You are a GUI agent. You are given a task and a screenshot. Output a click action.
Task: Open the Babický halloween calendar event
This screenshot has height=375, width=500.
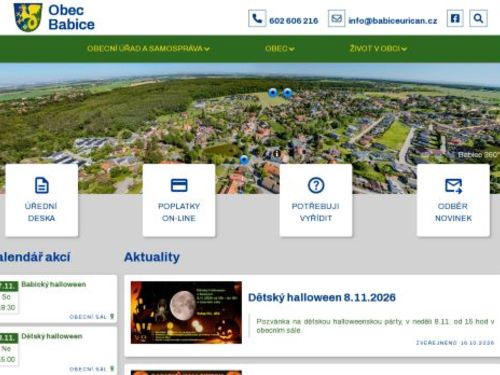point(54,284)
